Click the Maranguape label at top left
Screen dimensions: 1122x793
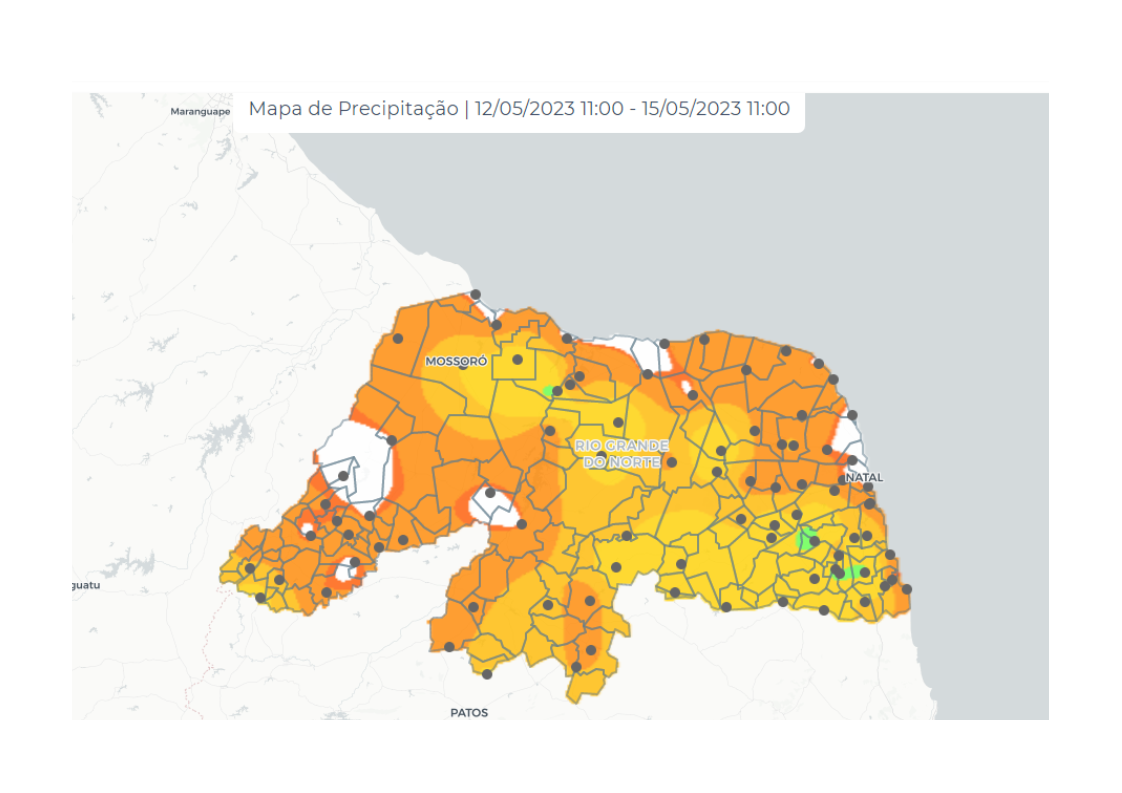pyautogui.click(x=200, y=111)
